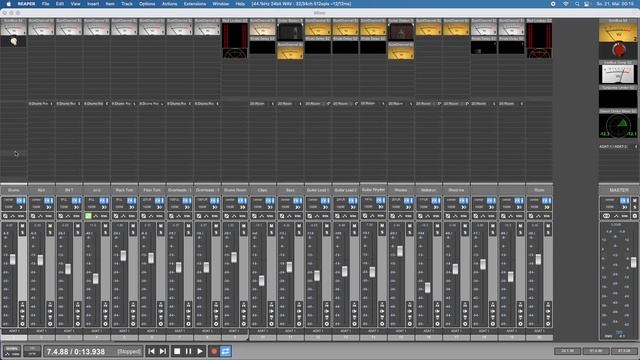
Task: Toggle the green phase button on the fourth strip
Action: coord(88,216)
